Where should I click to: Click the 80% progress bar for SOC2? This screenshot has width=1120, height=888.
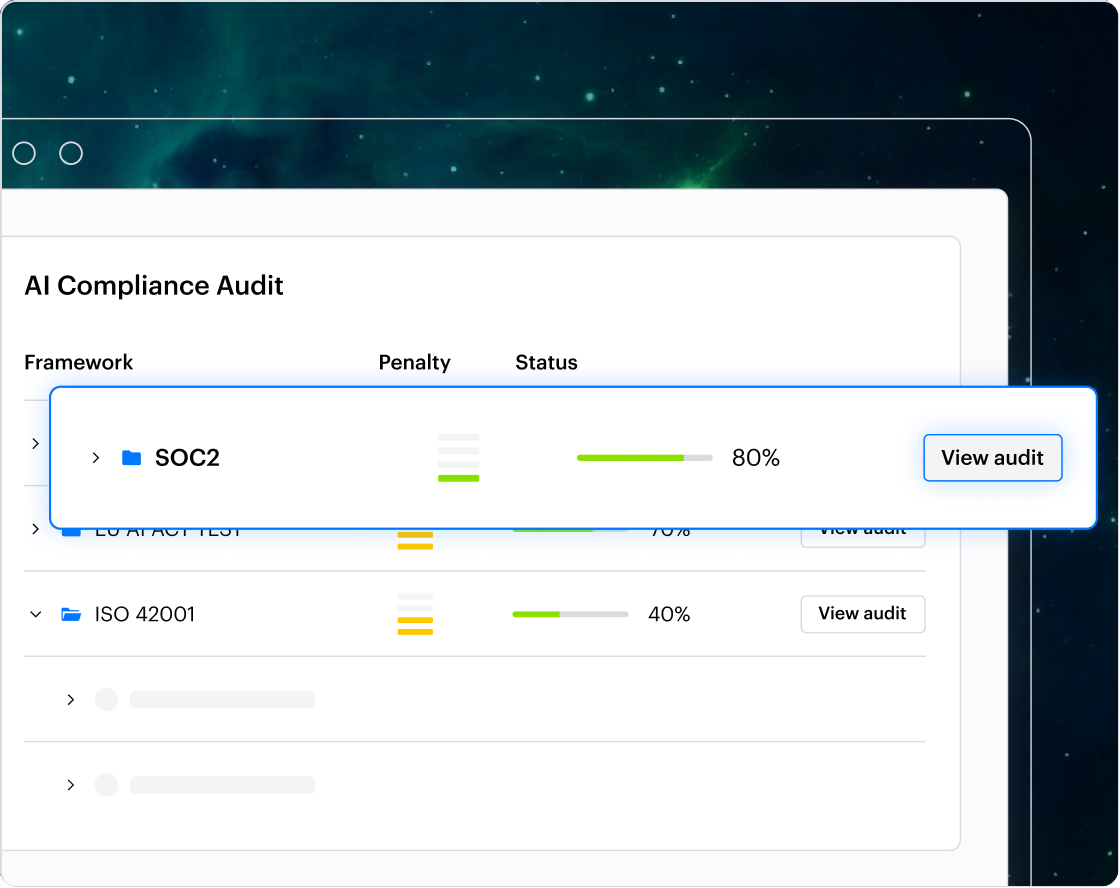(x=645, y=457)
